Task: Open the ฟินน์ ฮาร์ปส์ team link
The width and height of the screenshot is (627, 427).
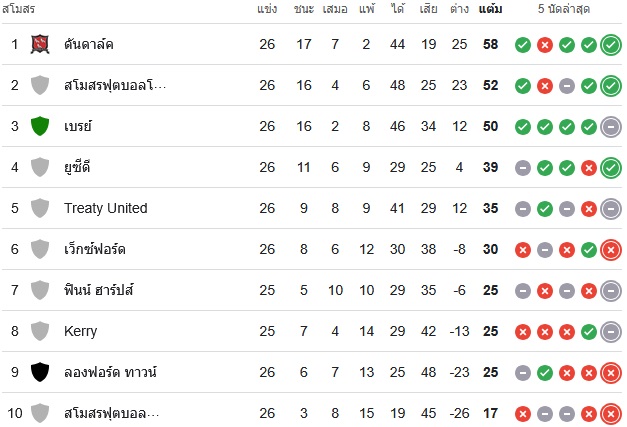Action: pos(99,289)
